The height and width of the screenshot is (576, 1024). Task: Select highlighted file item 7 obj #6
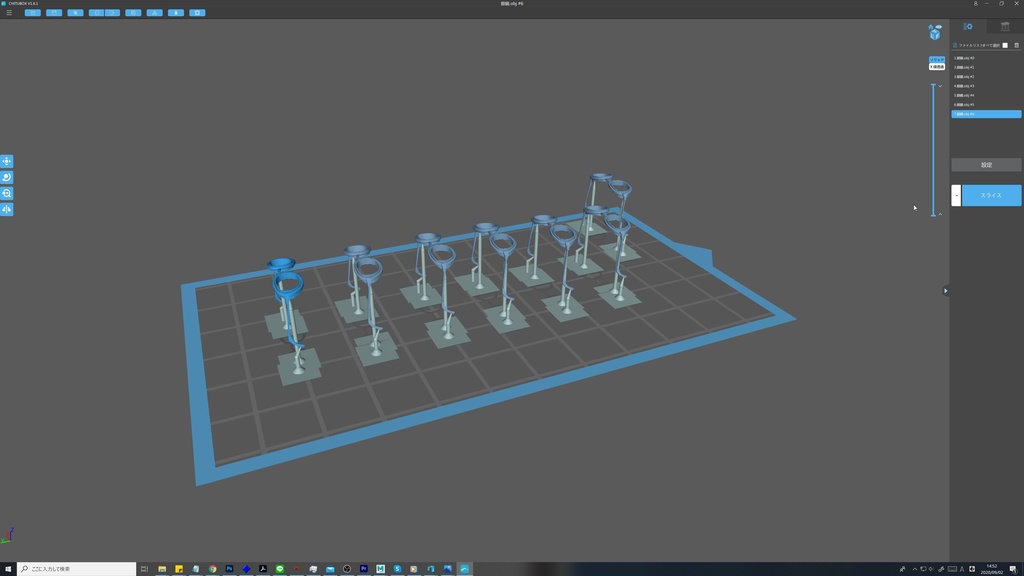[x=986, y=114]
